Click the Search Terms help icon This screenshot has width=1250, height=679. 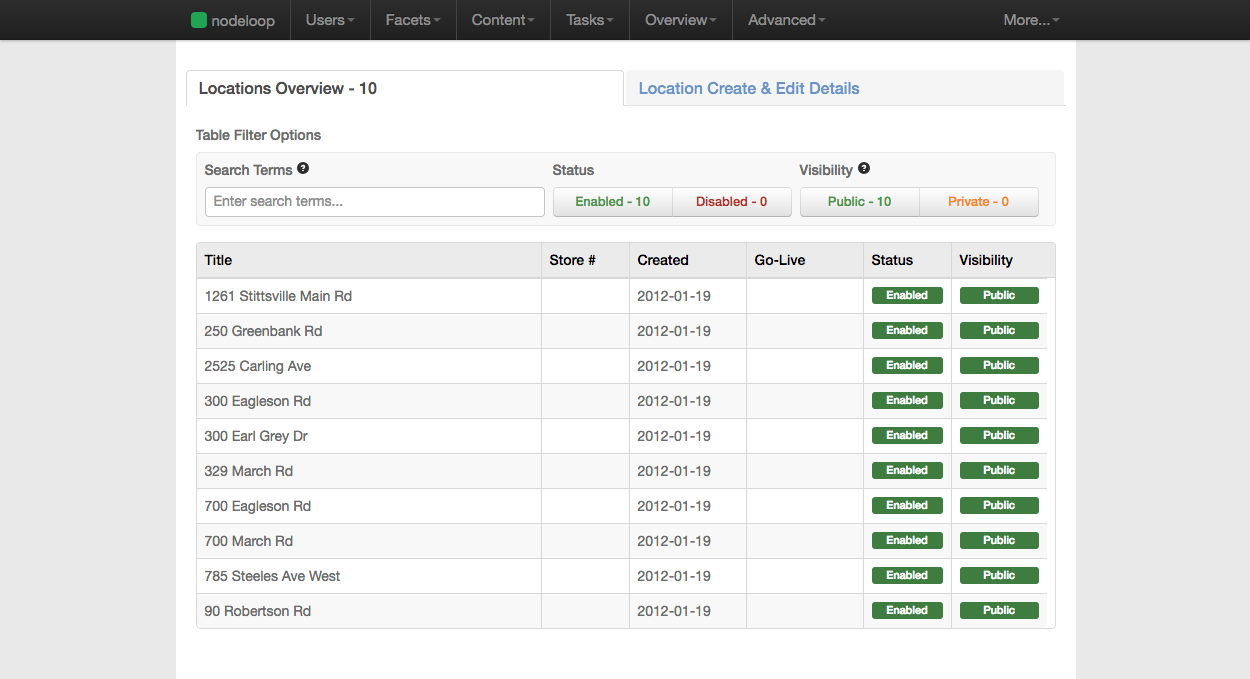[x=303, y=169]
